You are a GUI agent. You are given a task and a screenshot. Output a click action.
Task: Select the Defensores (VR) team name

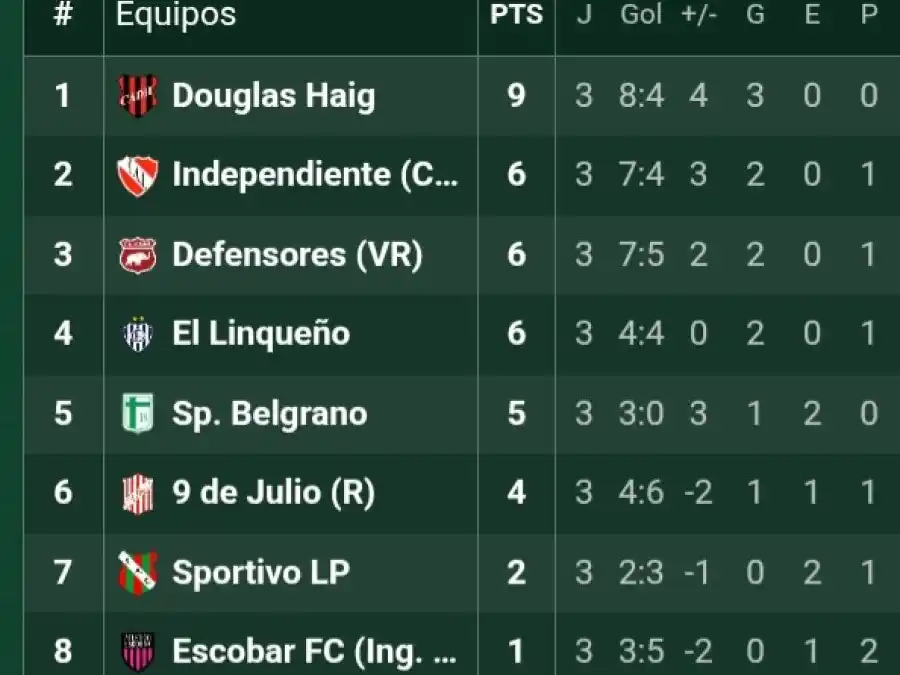[x=297, y=254]
